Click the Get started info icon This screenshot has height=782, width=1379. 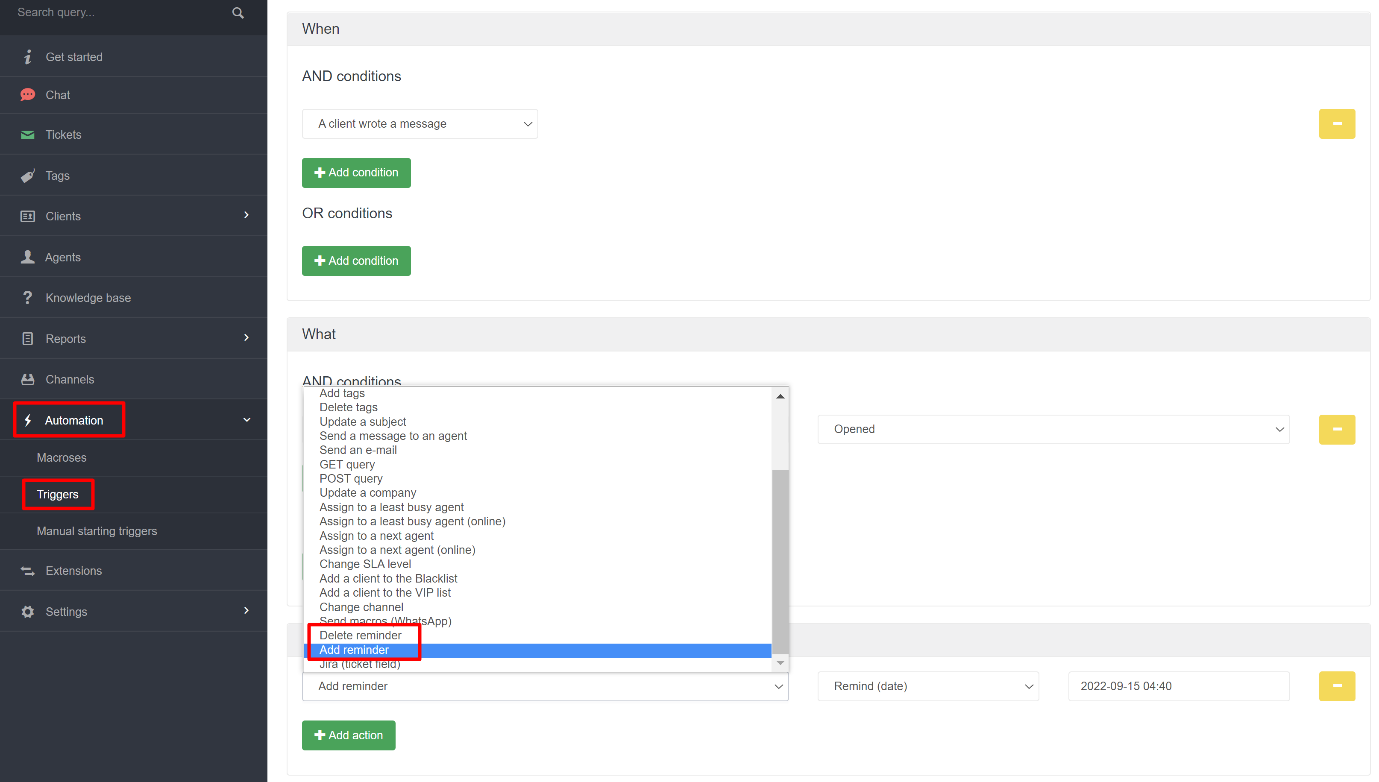(x=27, y=56)
